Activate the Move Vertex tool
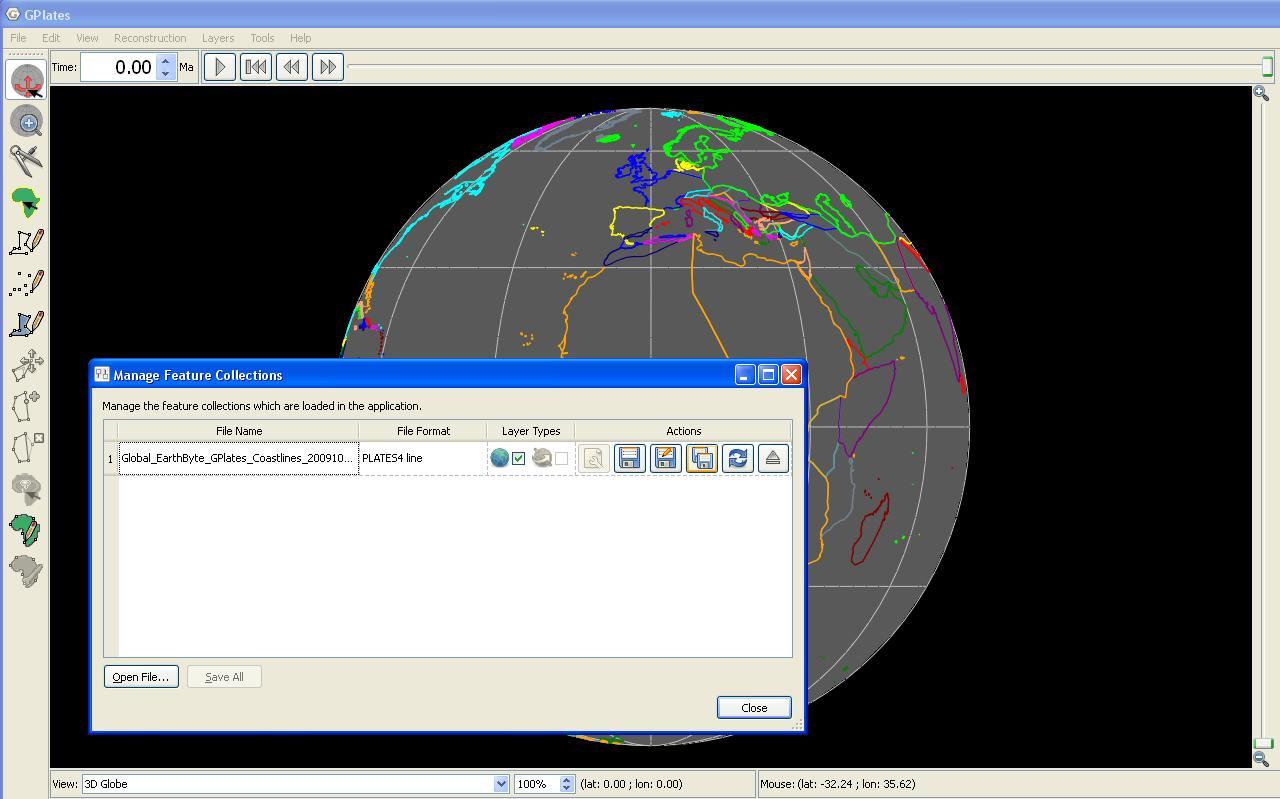Screen dimensions: 1280x799 (26, 363)
